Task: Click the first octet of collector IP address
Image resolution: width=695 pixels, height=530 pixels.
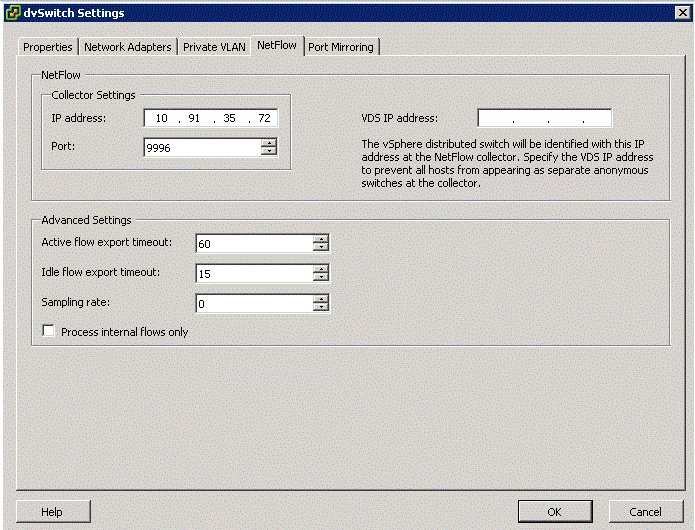Action: [161, 118]
